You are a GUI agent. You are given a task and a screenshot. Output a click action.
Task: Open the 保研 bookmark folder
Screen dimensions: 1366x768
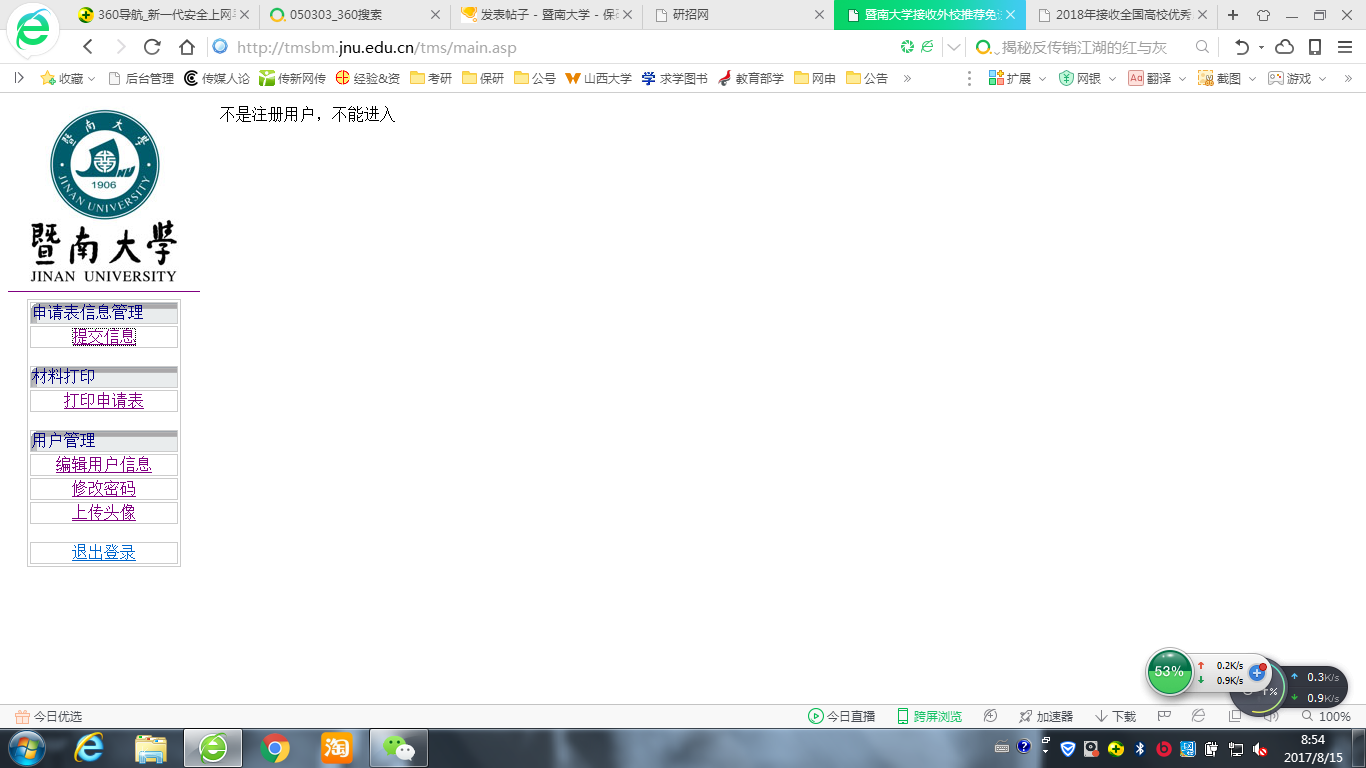tap(483, 78)
